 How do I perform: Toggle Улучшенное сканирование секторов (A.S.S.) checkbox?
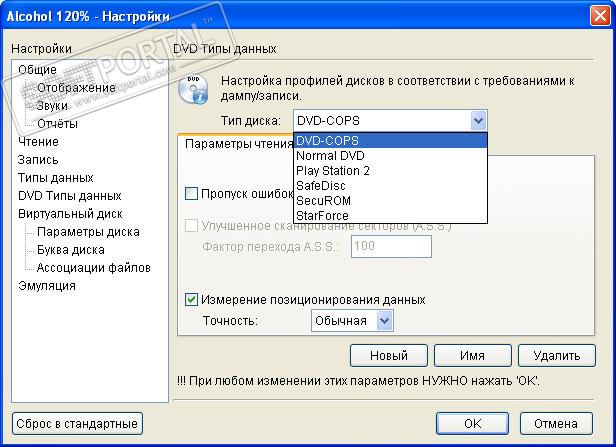coord(191,226)
